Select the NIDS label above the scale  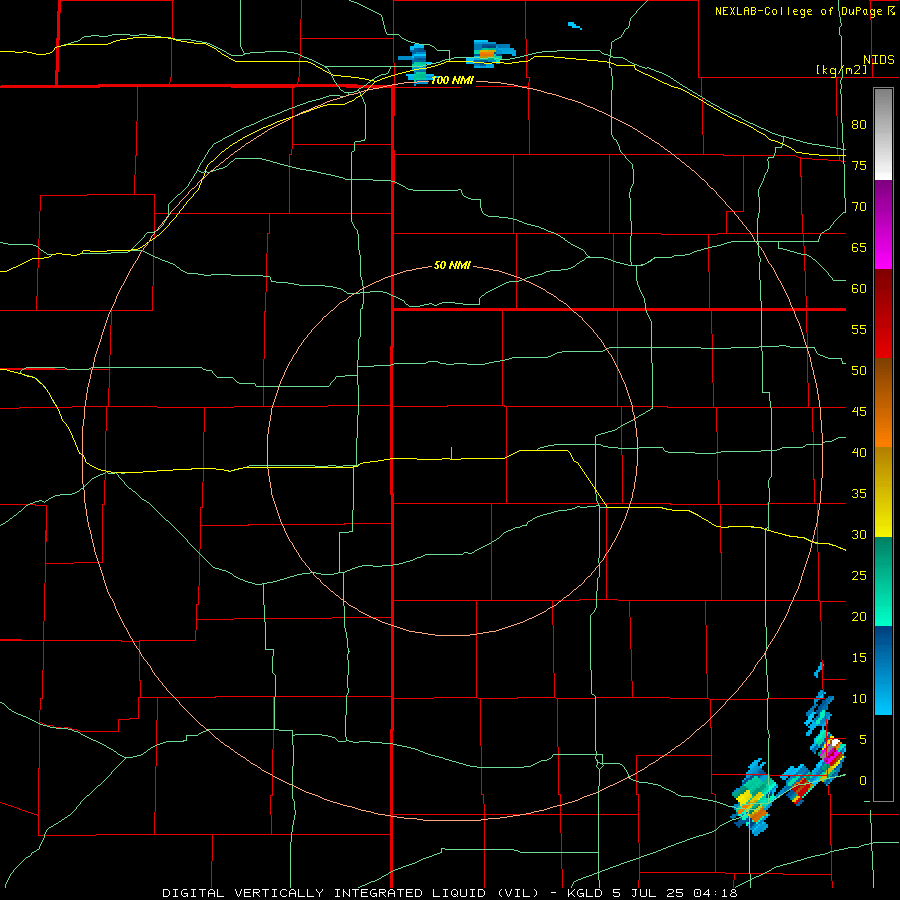pos(878,60)
